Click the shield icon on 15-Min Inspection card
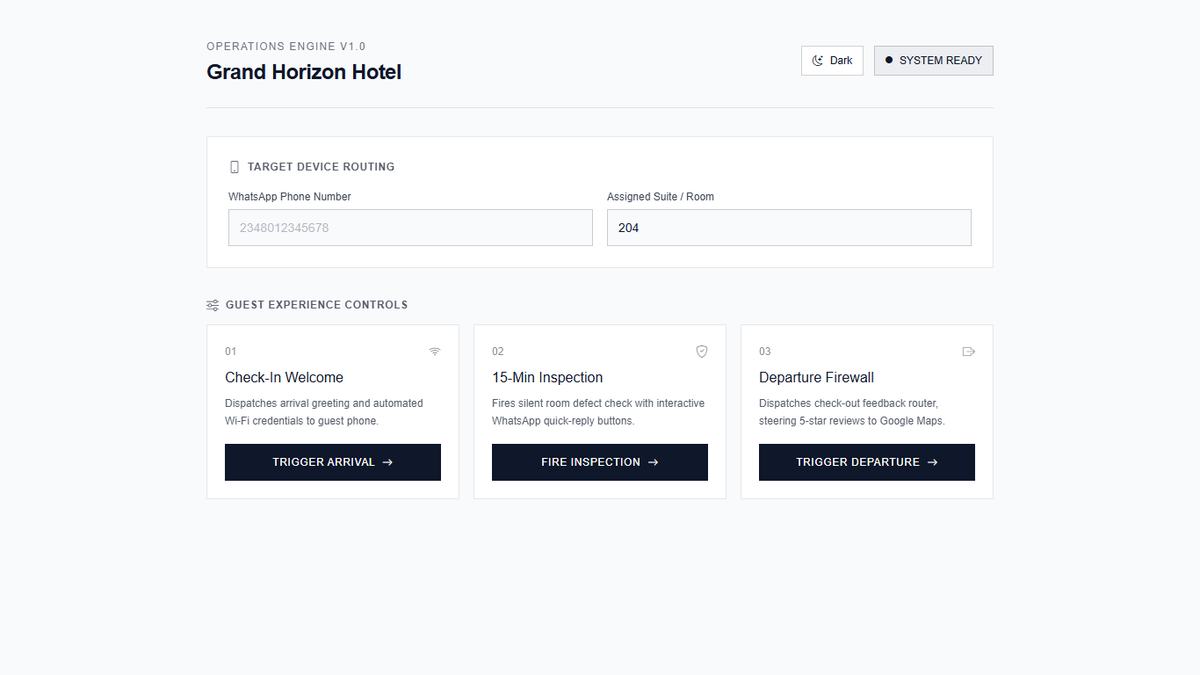The image size is (1200, 675). tap(702, 351)
